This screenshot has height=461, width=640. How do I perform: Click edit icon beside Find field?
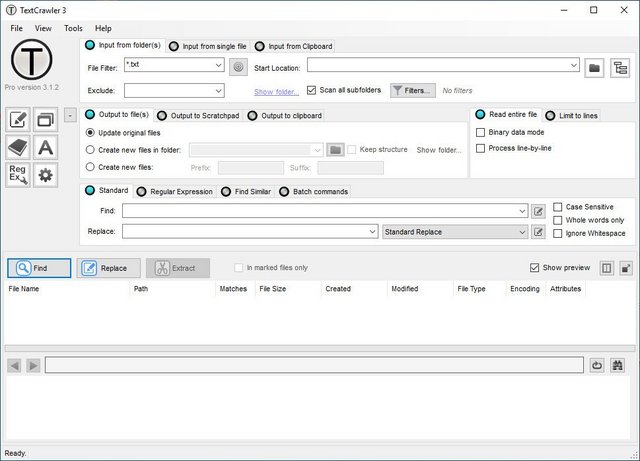538,211
